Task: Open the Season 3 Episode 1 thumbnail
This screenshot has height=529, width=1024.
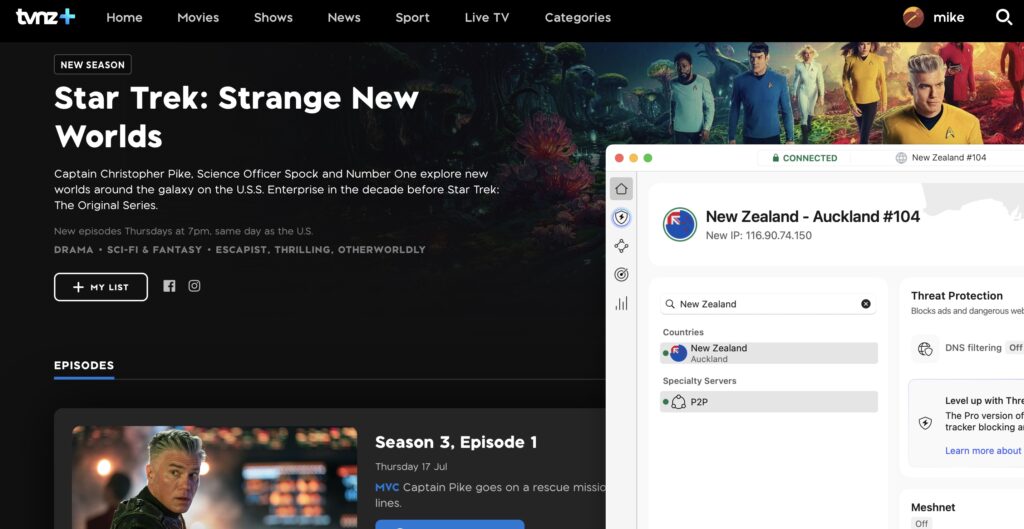Action: (214, 477)
